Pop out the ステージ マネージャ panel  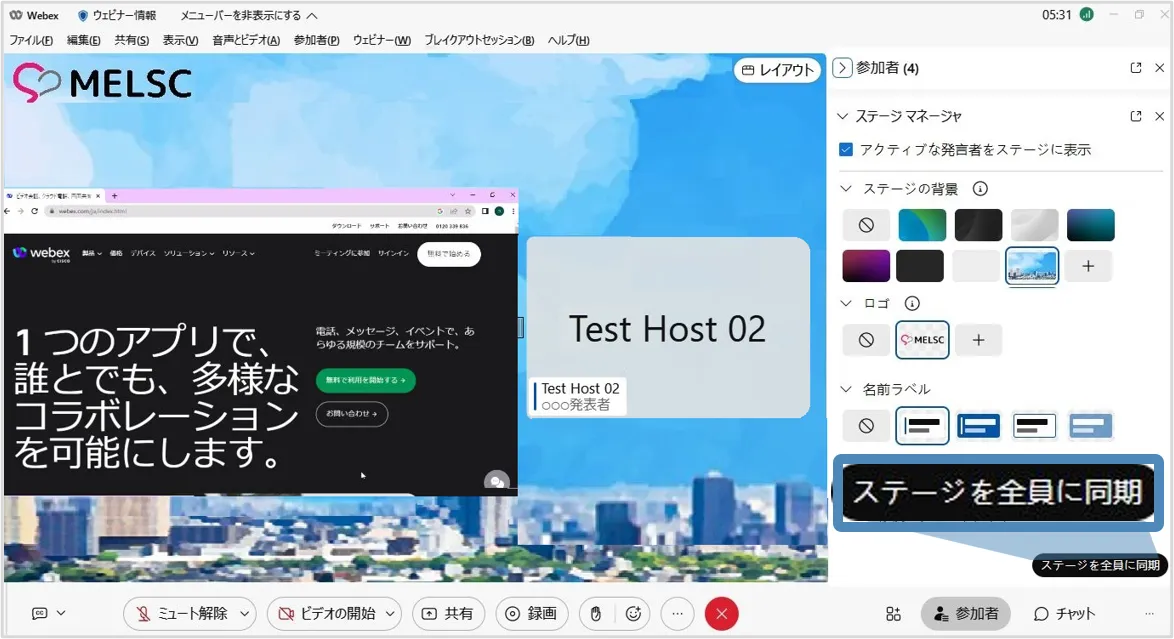point(1135,116)
